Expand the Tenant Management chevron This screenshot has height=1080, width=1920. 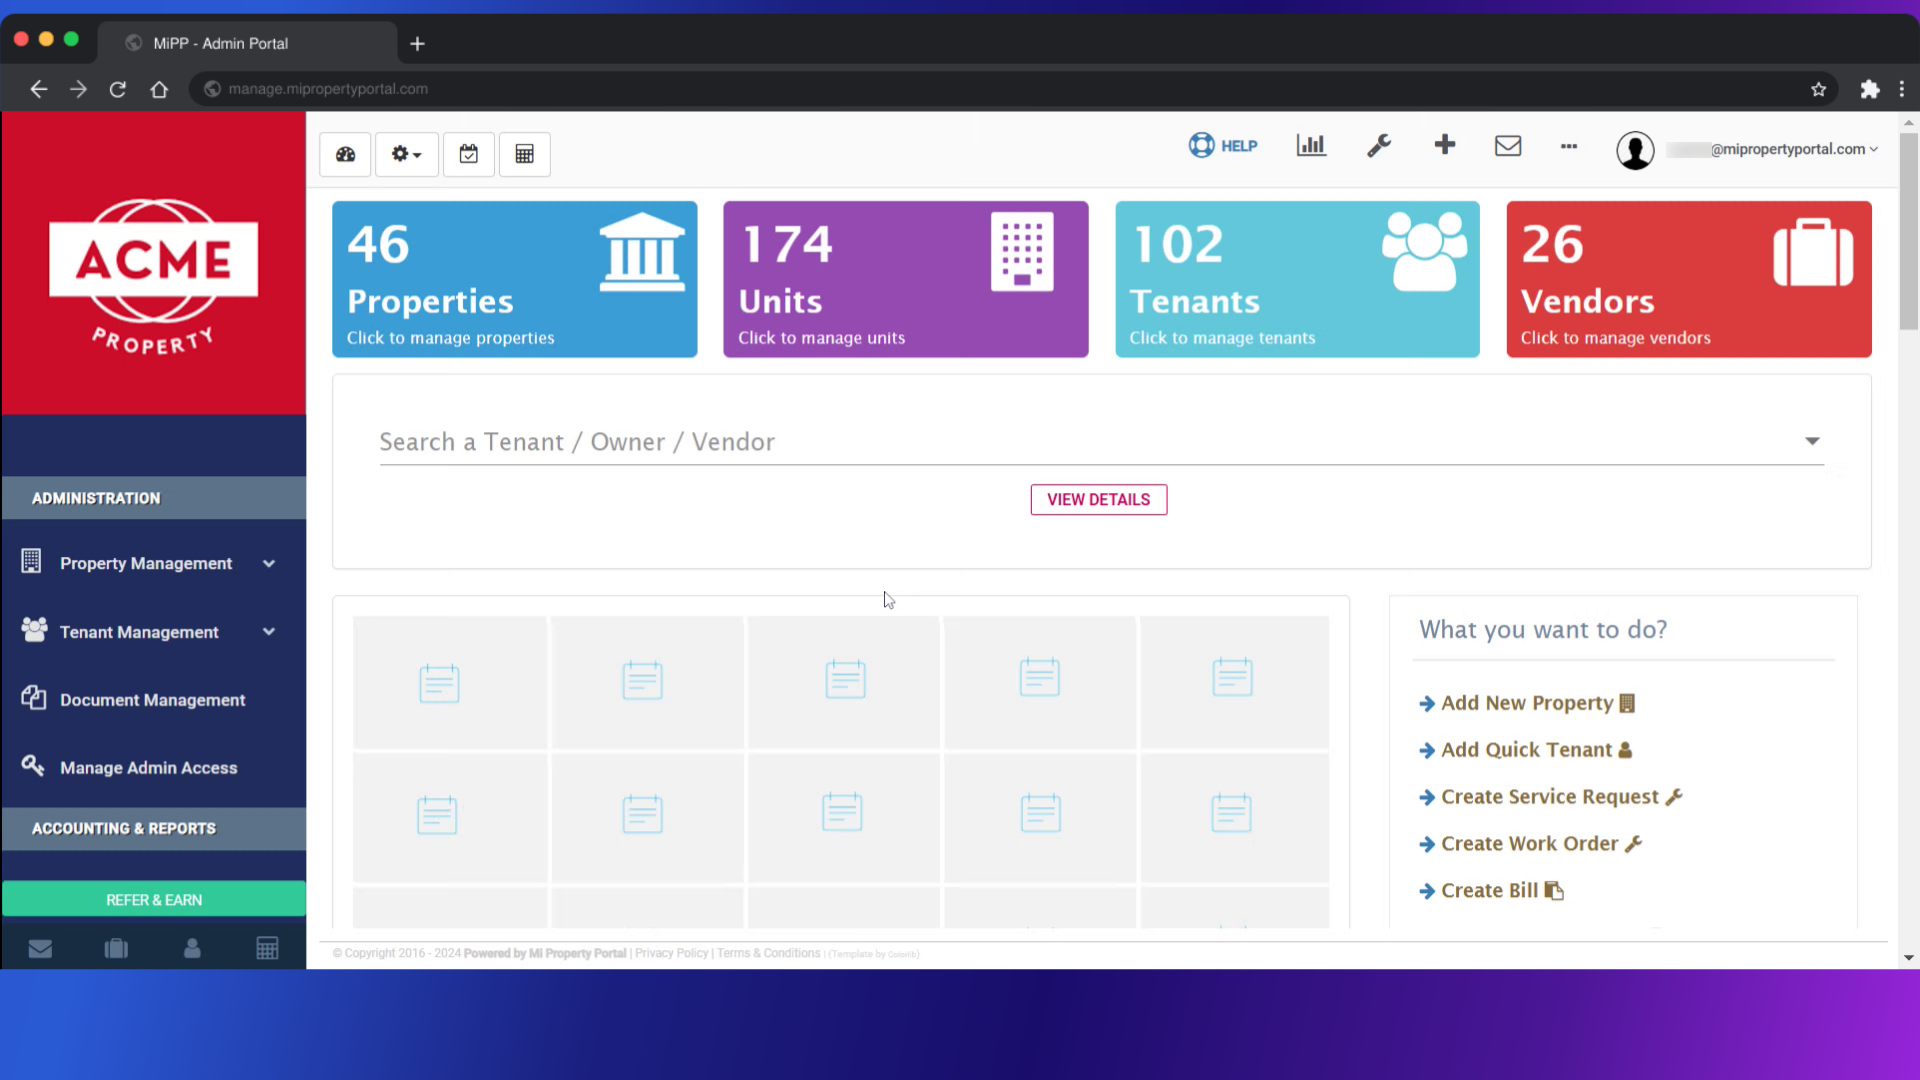269,632
